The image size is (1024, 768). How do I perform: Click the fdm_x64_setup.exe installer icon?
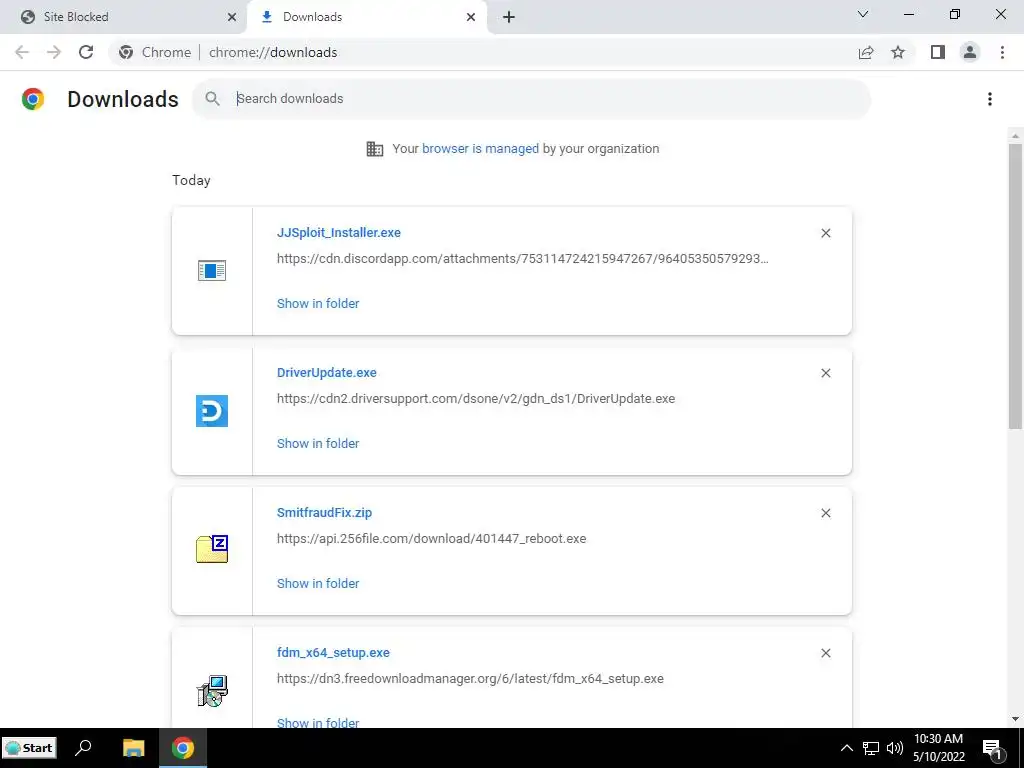pos(212,691)
